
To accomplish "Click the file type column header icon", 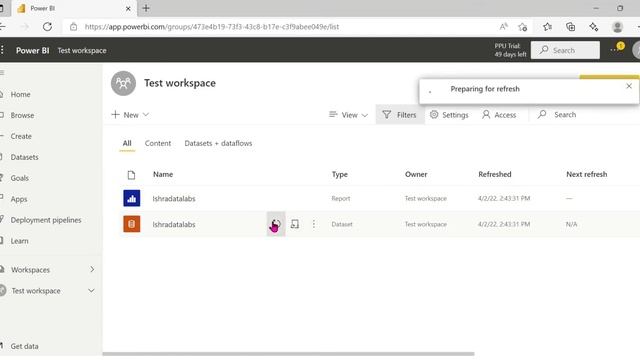I will [131, 175].
